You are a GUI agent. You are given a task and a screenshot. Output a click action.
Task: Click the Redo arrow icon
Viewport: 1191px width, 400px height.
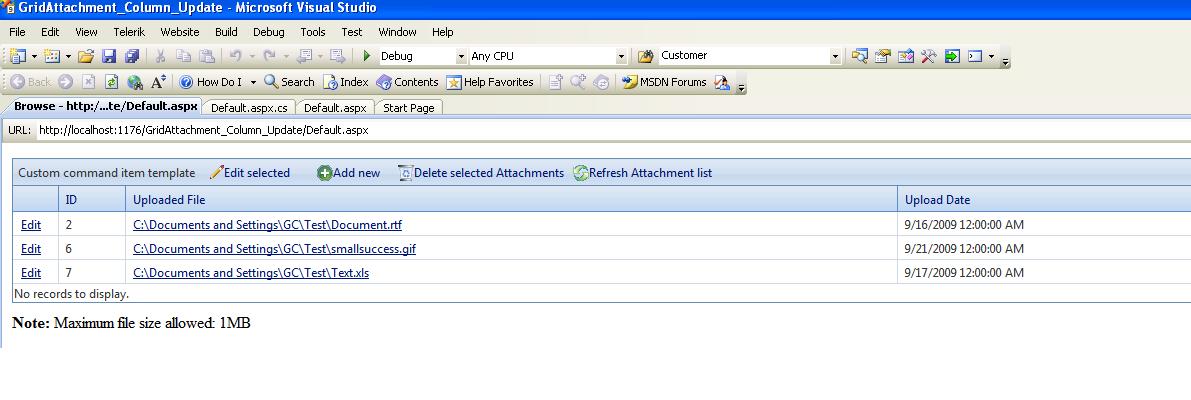pyautogui.click(x=269, y=56)
